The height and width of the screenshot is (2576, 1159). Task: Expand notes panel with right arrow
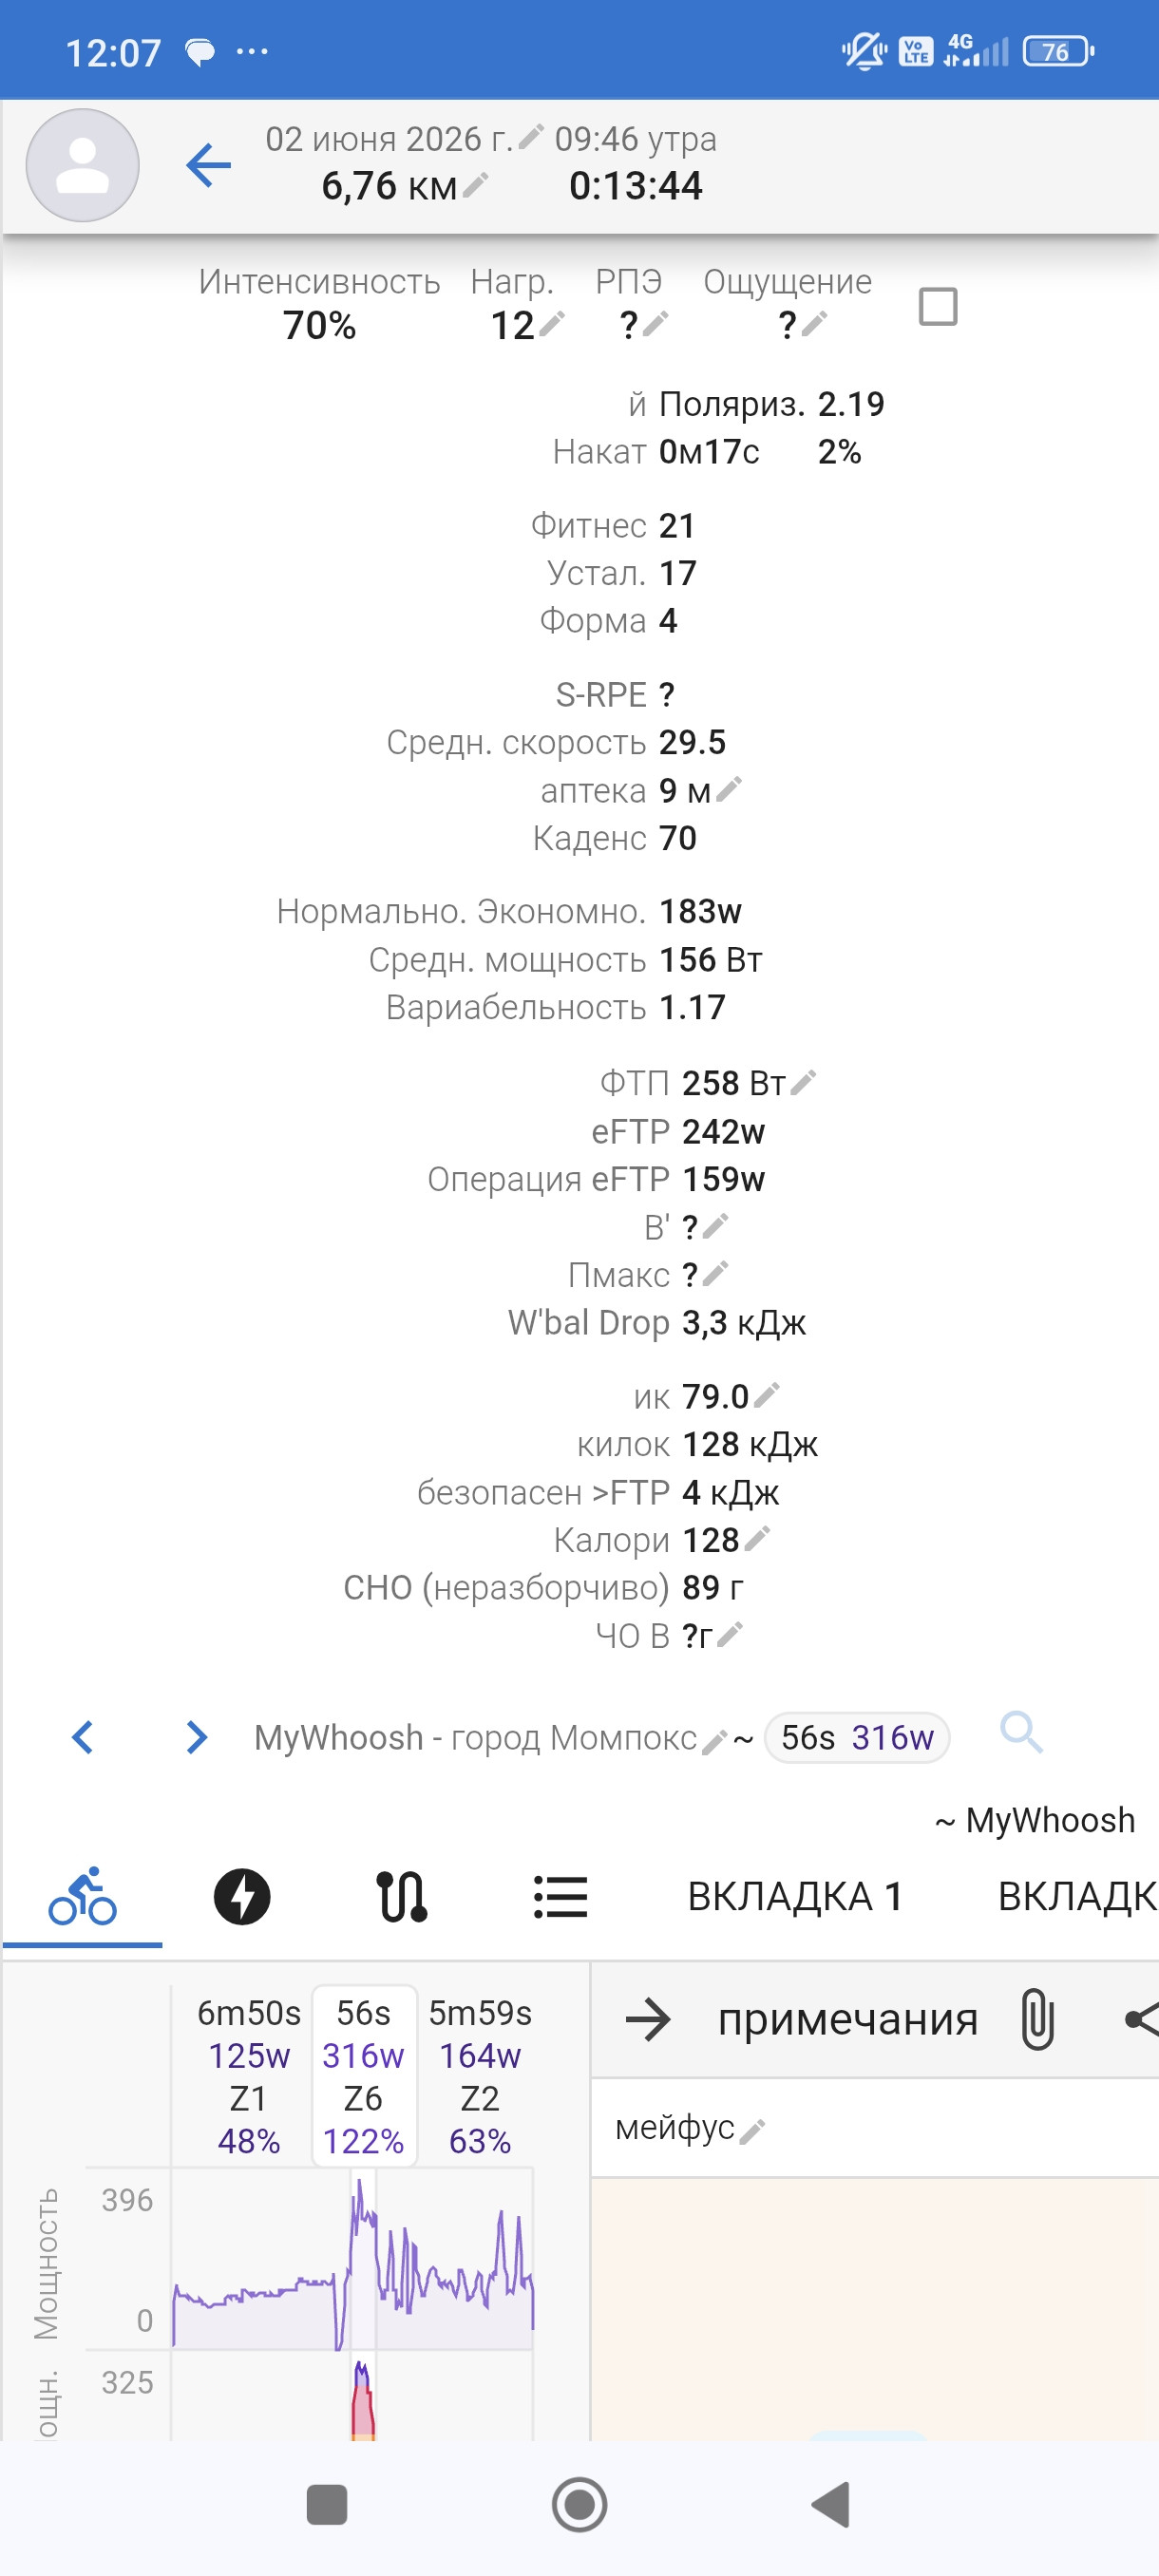[647, 2020]
